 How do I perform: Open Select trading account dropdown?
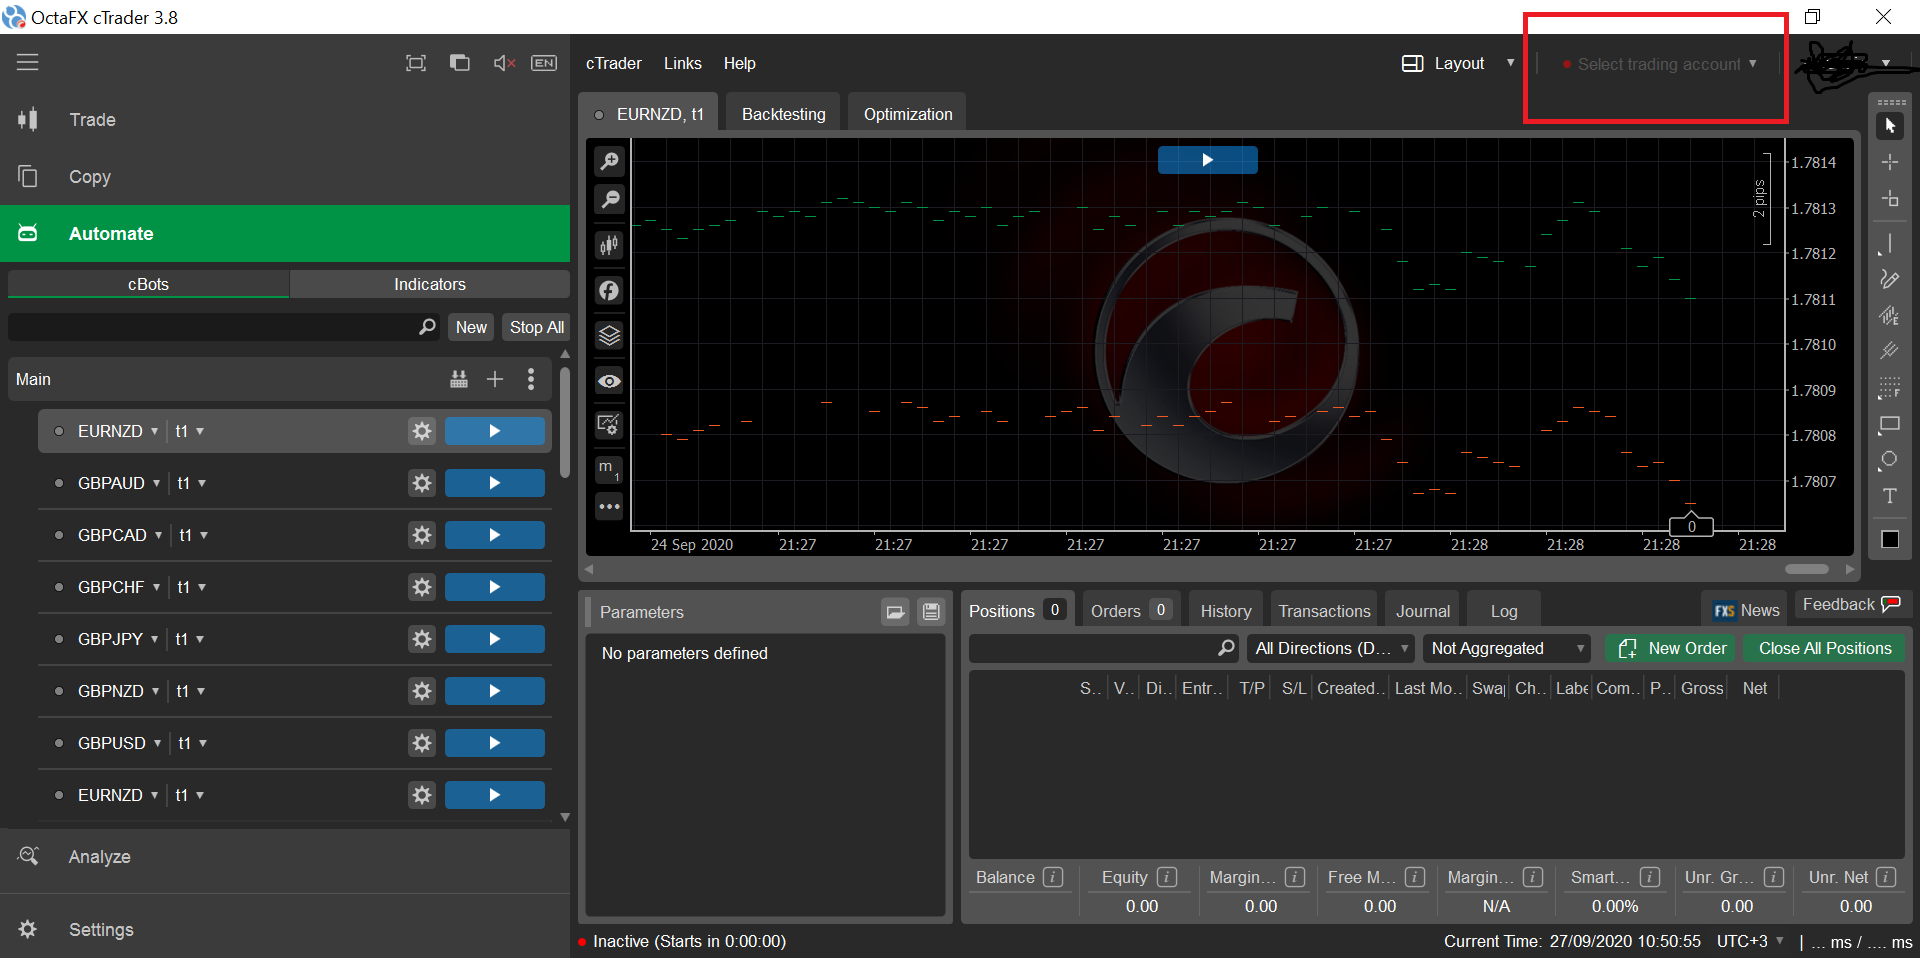tap(1660, 64)
